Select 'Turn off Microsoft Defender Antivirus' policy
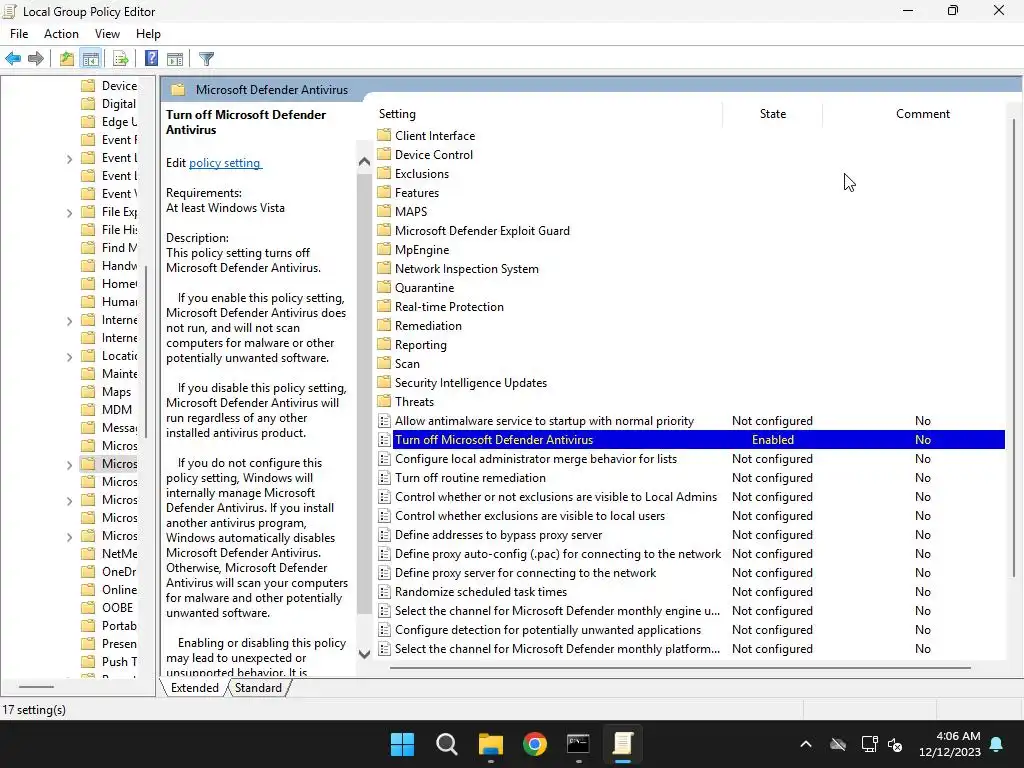This screenshot has width=1024, height=768. (691, 440)
